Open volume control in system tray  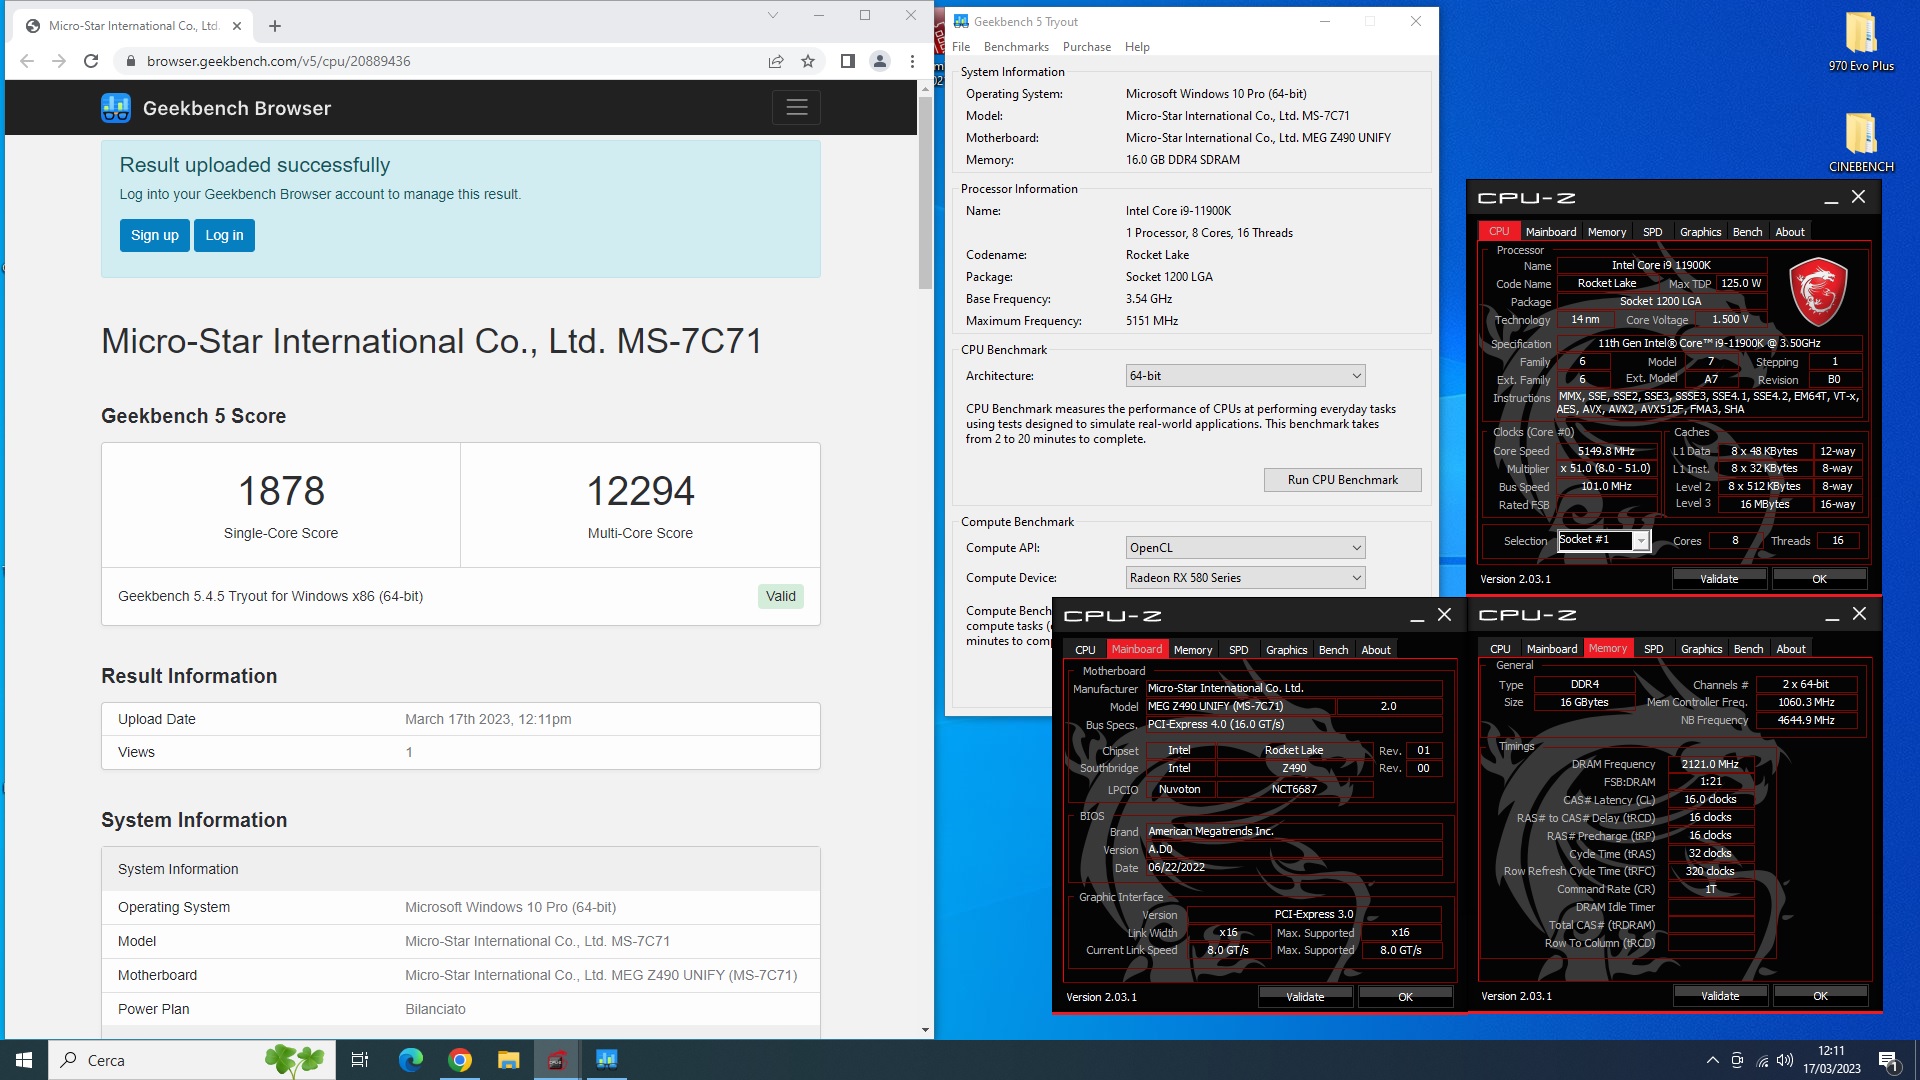[x=1785, y=1060]
